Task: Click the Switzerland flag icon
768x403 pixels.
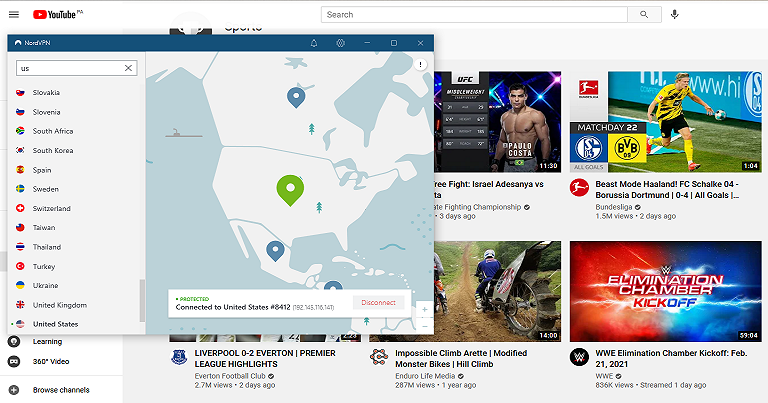Action: 20,208
